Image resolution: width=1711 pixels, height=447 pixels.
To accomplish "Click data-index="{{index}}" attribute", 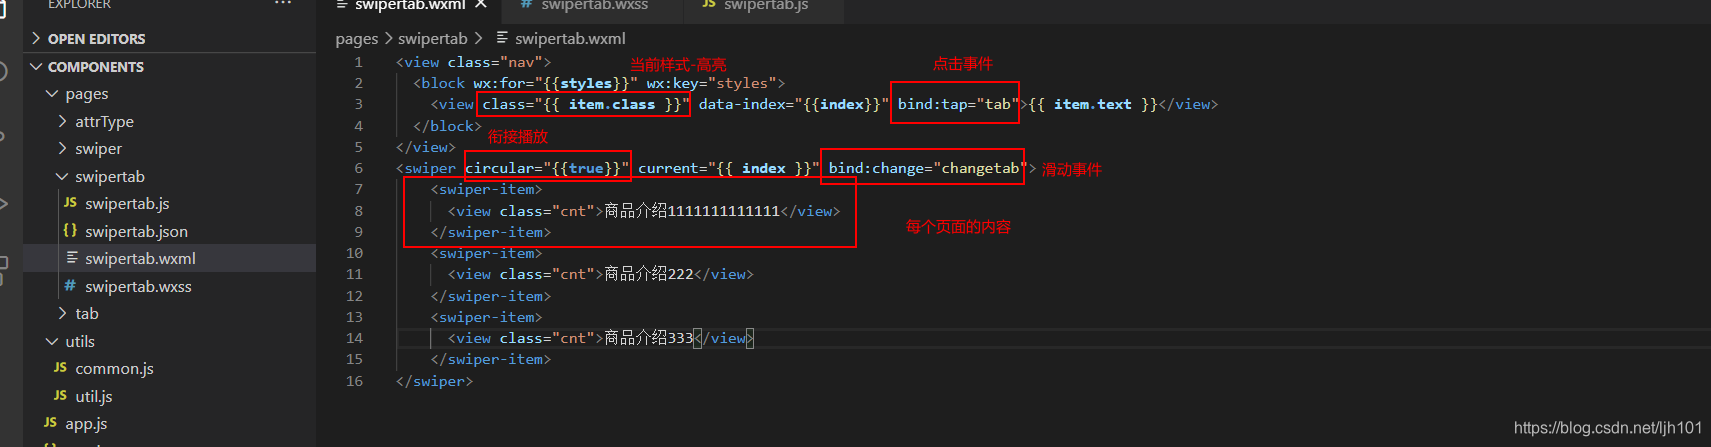I will pos(793,104).
